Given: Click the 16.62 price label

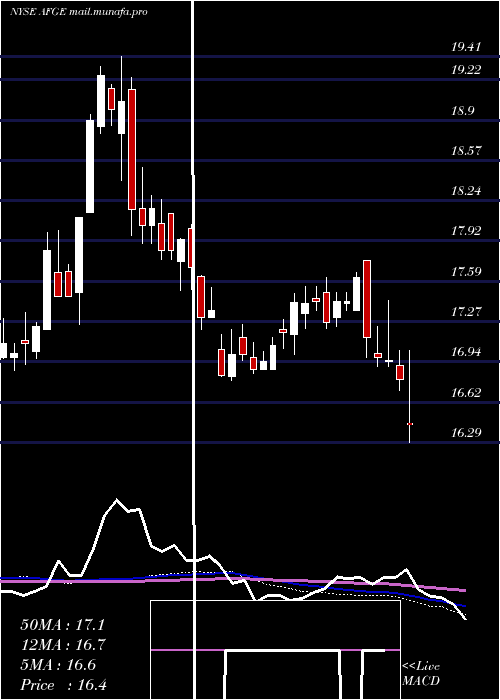Looking at the screenshot, I should click(x=466, y=393).
